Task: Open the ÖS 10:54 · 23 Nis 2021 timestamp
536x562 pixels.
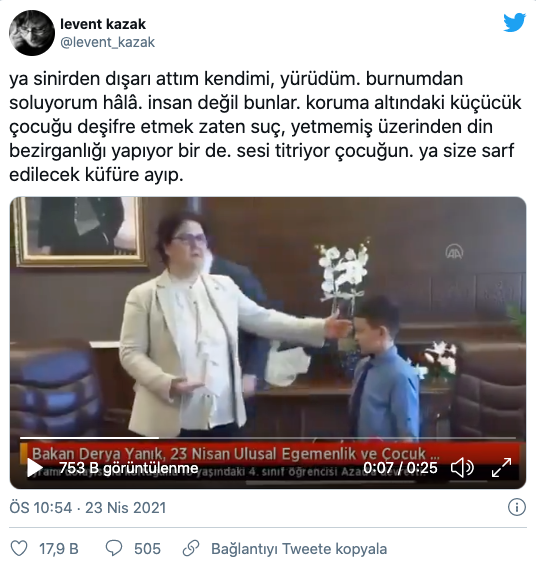Action: pos(87,508)
